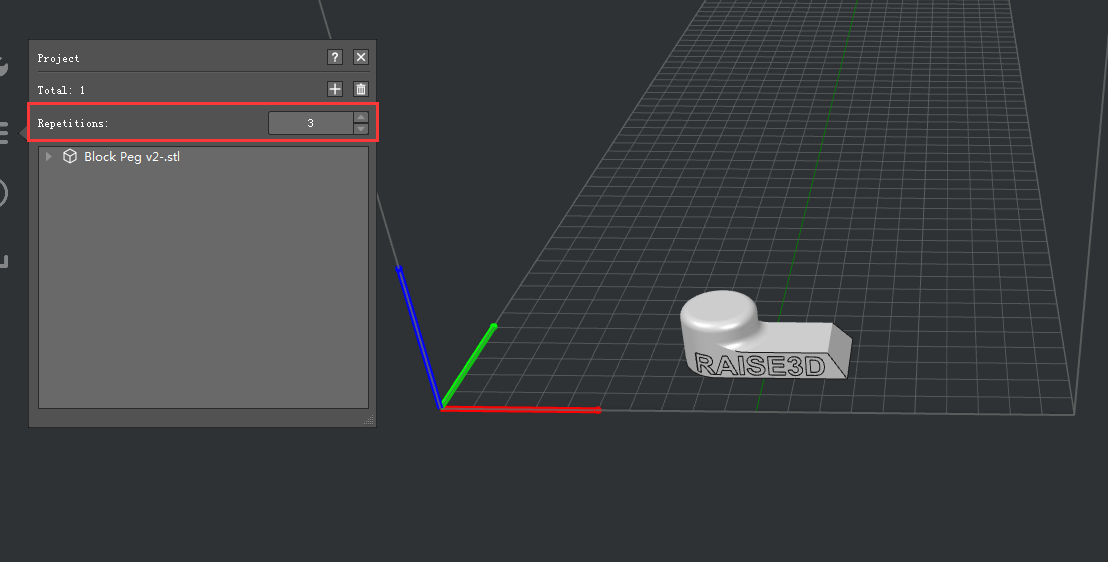Click the green Y axis line
The height and width of the screenshot is (562, 1108).
[469, 364]
